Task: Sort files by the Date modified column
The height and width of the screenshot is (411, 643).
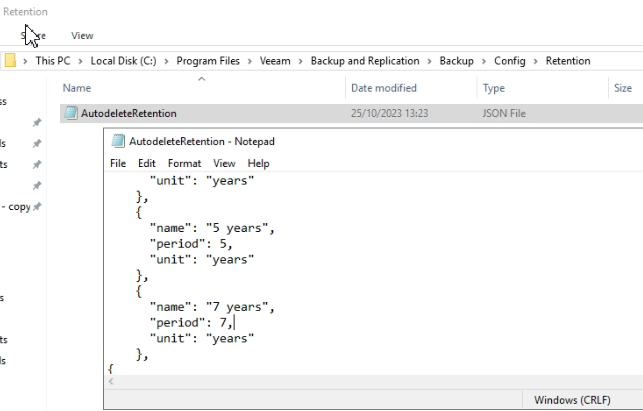Action: [x=384, y=88]
